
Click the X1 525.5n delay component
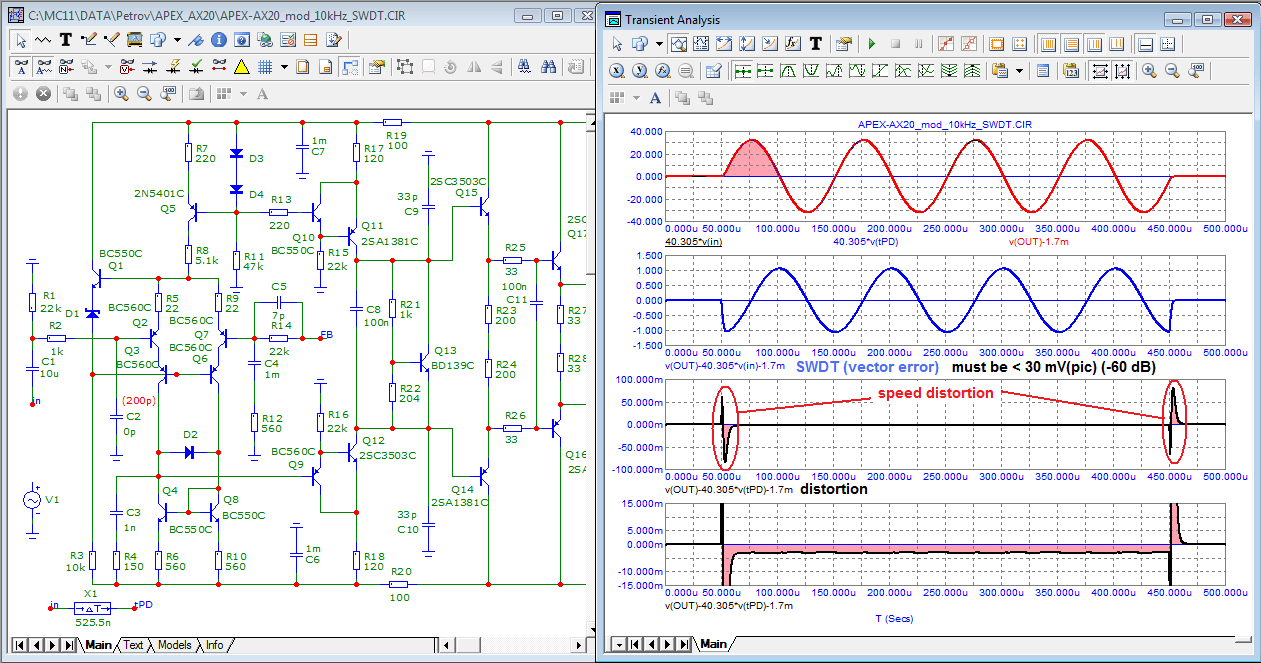click(x=91, y=607)
